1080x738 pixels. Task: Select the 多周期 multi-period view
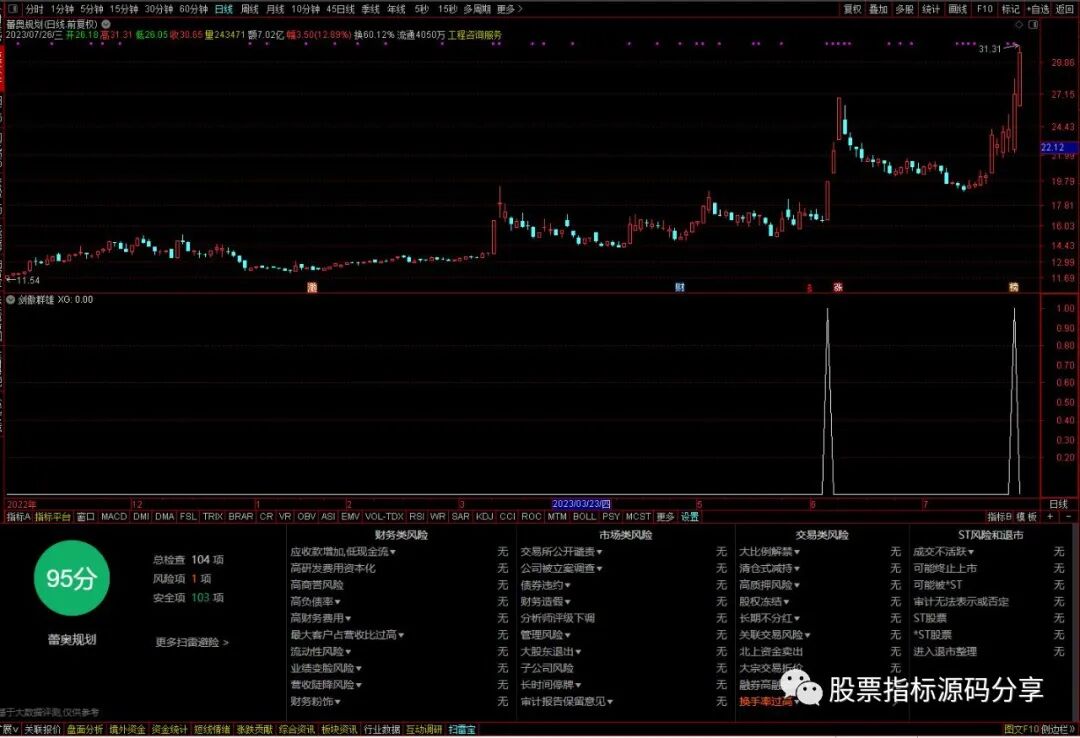click(477, 9)
